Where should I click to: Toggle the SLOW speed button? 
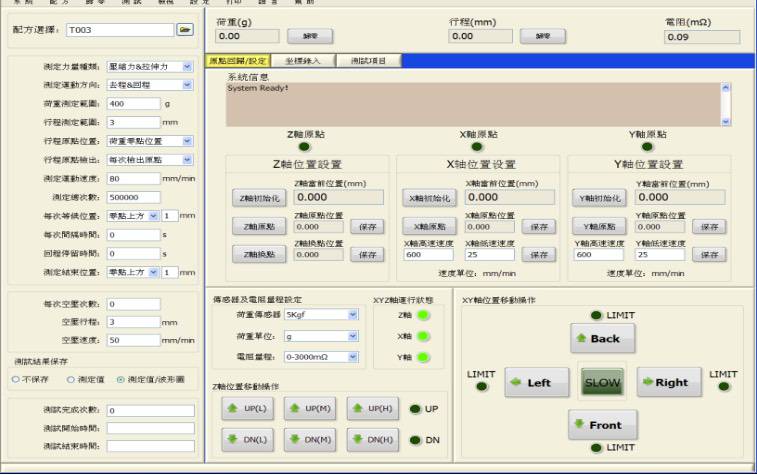point(602,382)
